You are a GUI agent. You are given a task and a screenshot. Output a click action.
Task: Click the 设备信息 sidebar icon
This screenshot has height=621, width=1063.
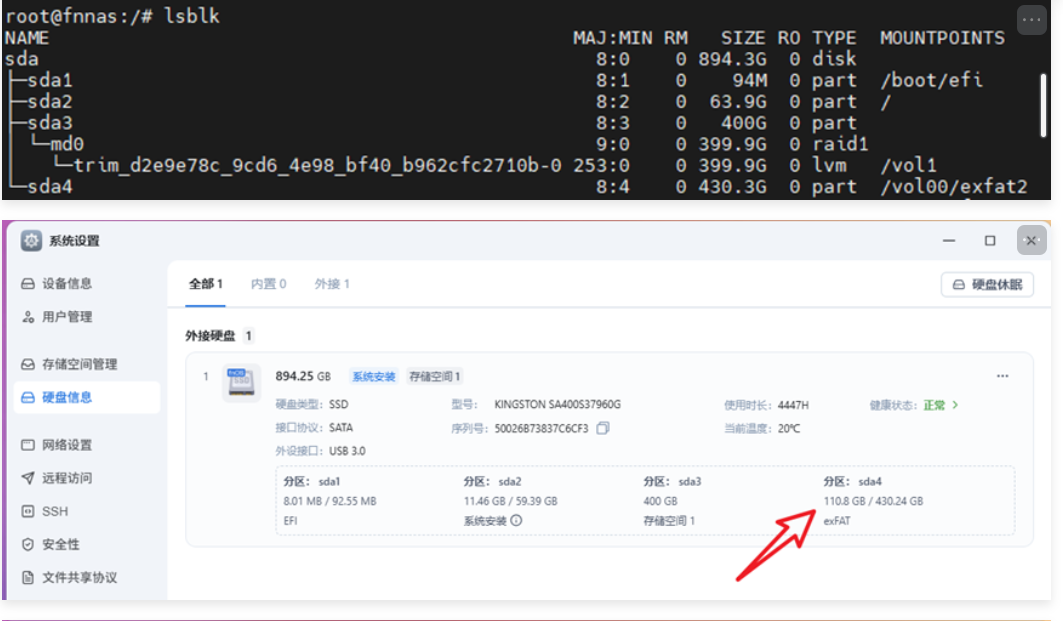coord(28,283)
